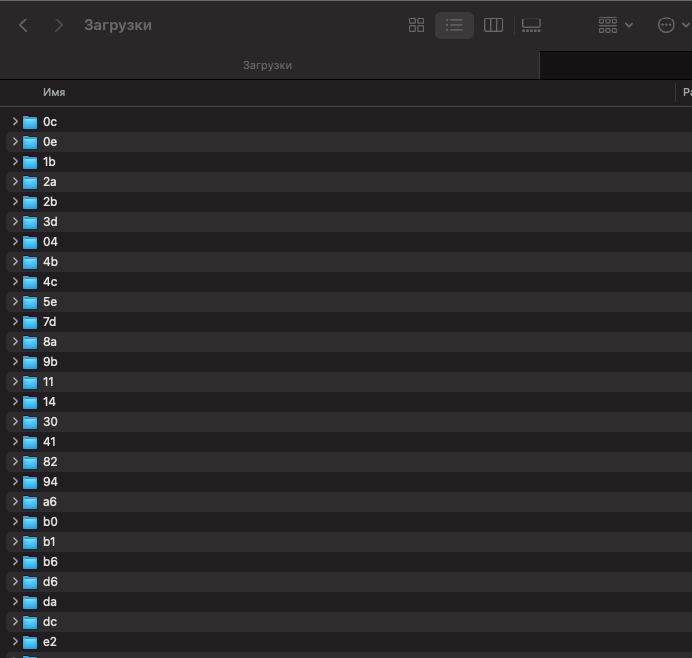Click the e2 folder icon

30,642
